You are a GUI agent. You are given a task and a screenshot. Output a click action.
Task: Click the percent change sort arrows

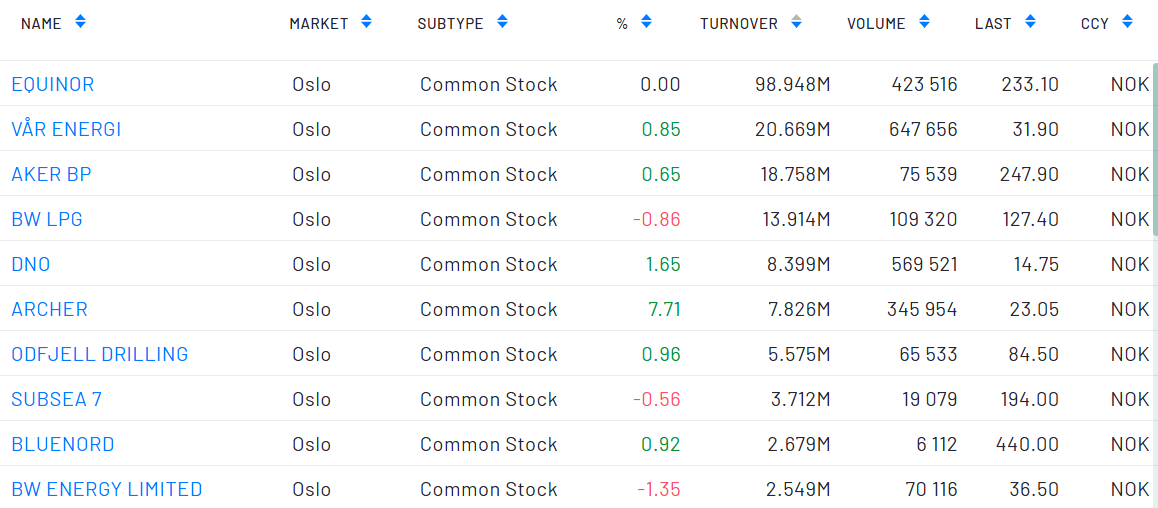click(646, 22)
